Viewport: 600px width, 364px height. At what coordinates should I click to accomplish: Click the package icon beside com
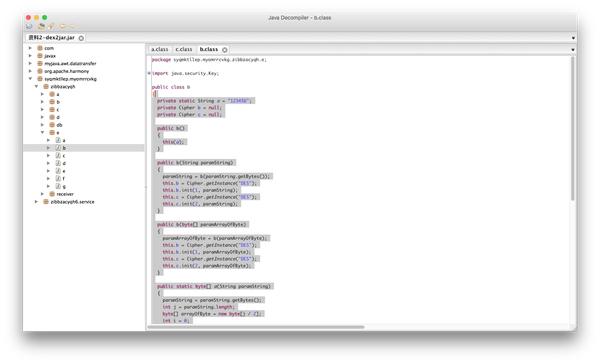tap(40, 48)
